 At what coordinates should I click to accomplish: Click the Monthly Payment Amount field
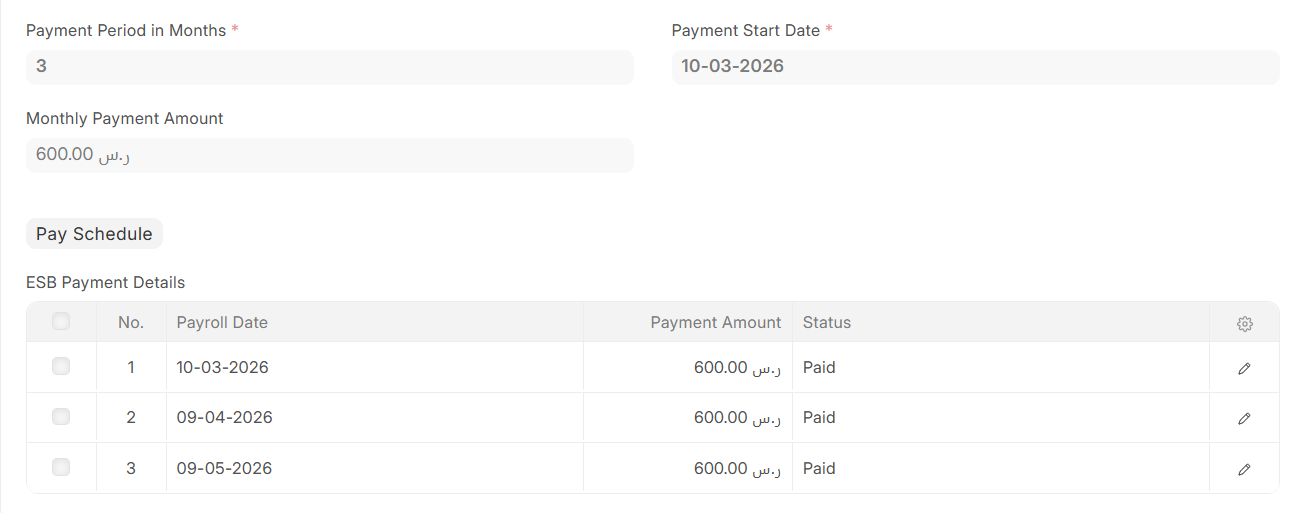point(329,155)
